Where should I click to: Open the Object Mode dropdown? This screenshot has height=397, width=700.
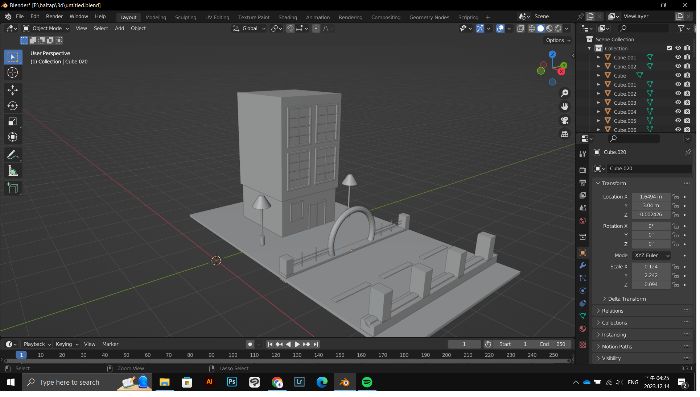tap(46, 29)
